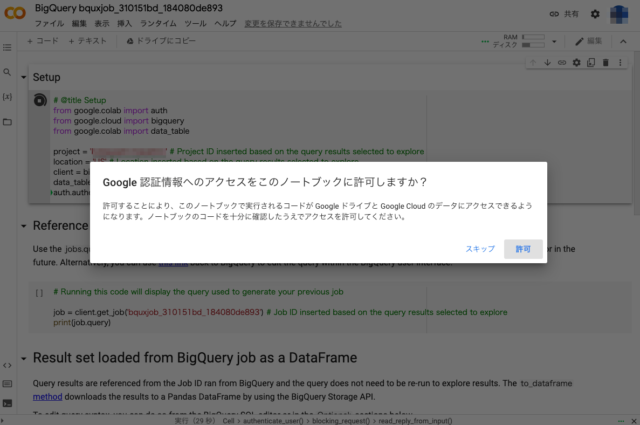The width and height of the screenshot is (640, 425).
Task: Click 変更を保存できませんでした link
Action: (293, 24)
